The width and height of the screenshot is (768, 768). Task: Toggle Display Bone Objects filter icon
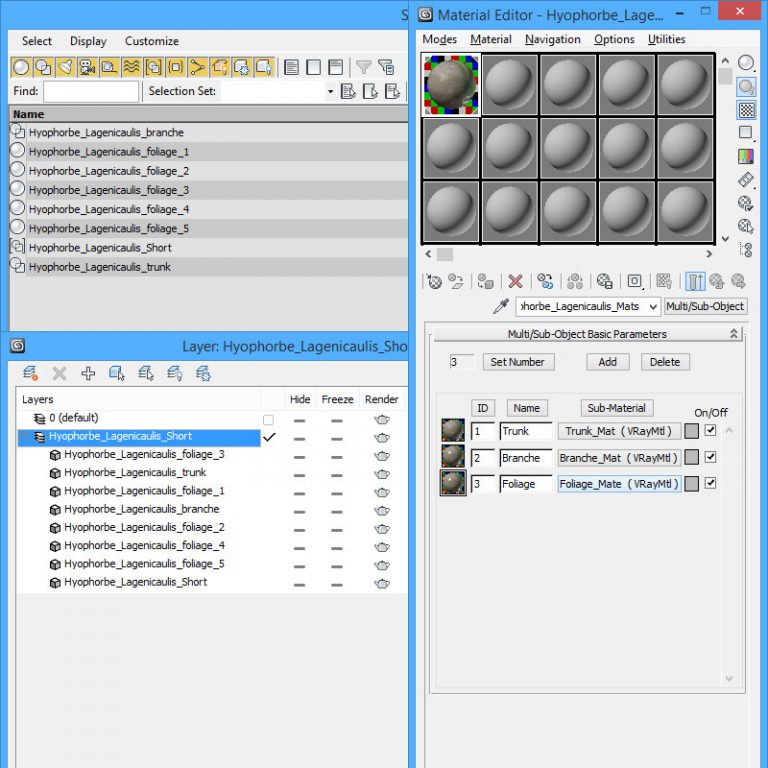(197, 67)
